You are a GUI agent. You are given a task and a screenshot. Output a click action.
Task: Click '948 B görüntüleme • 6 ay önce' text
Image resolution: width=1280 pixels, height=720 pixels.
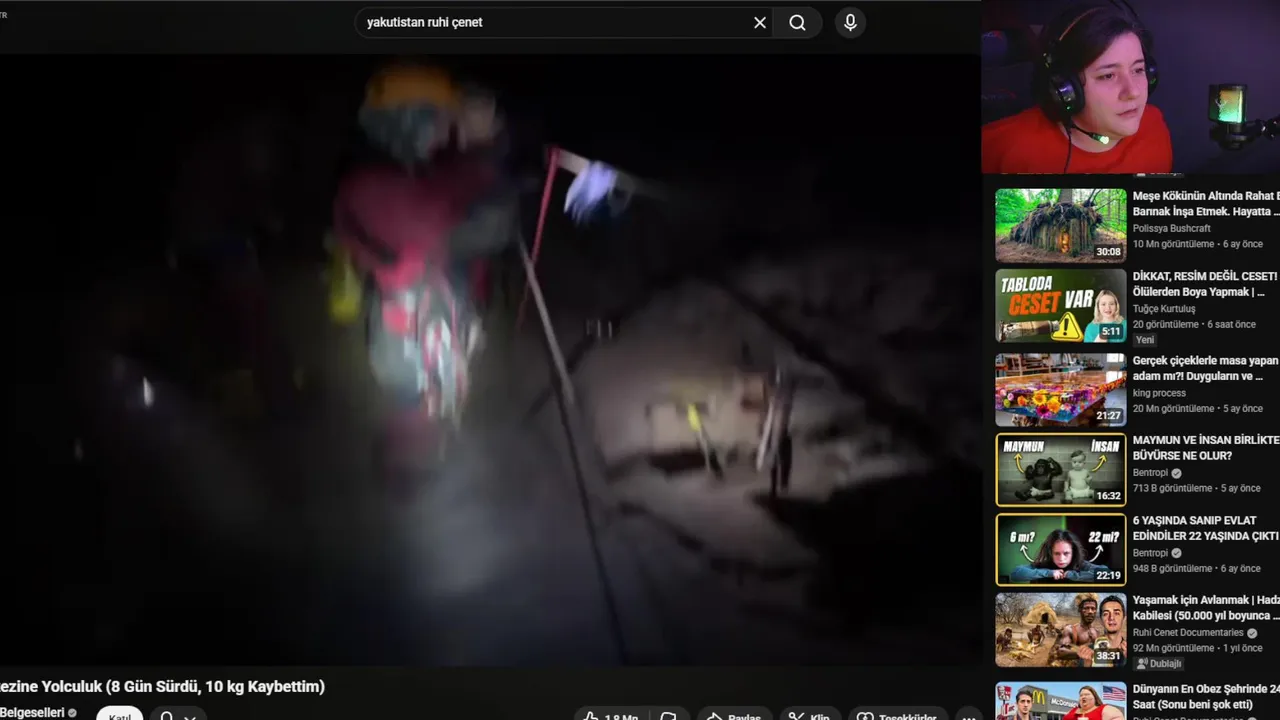click(x=1196, y=569)
